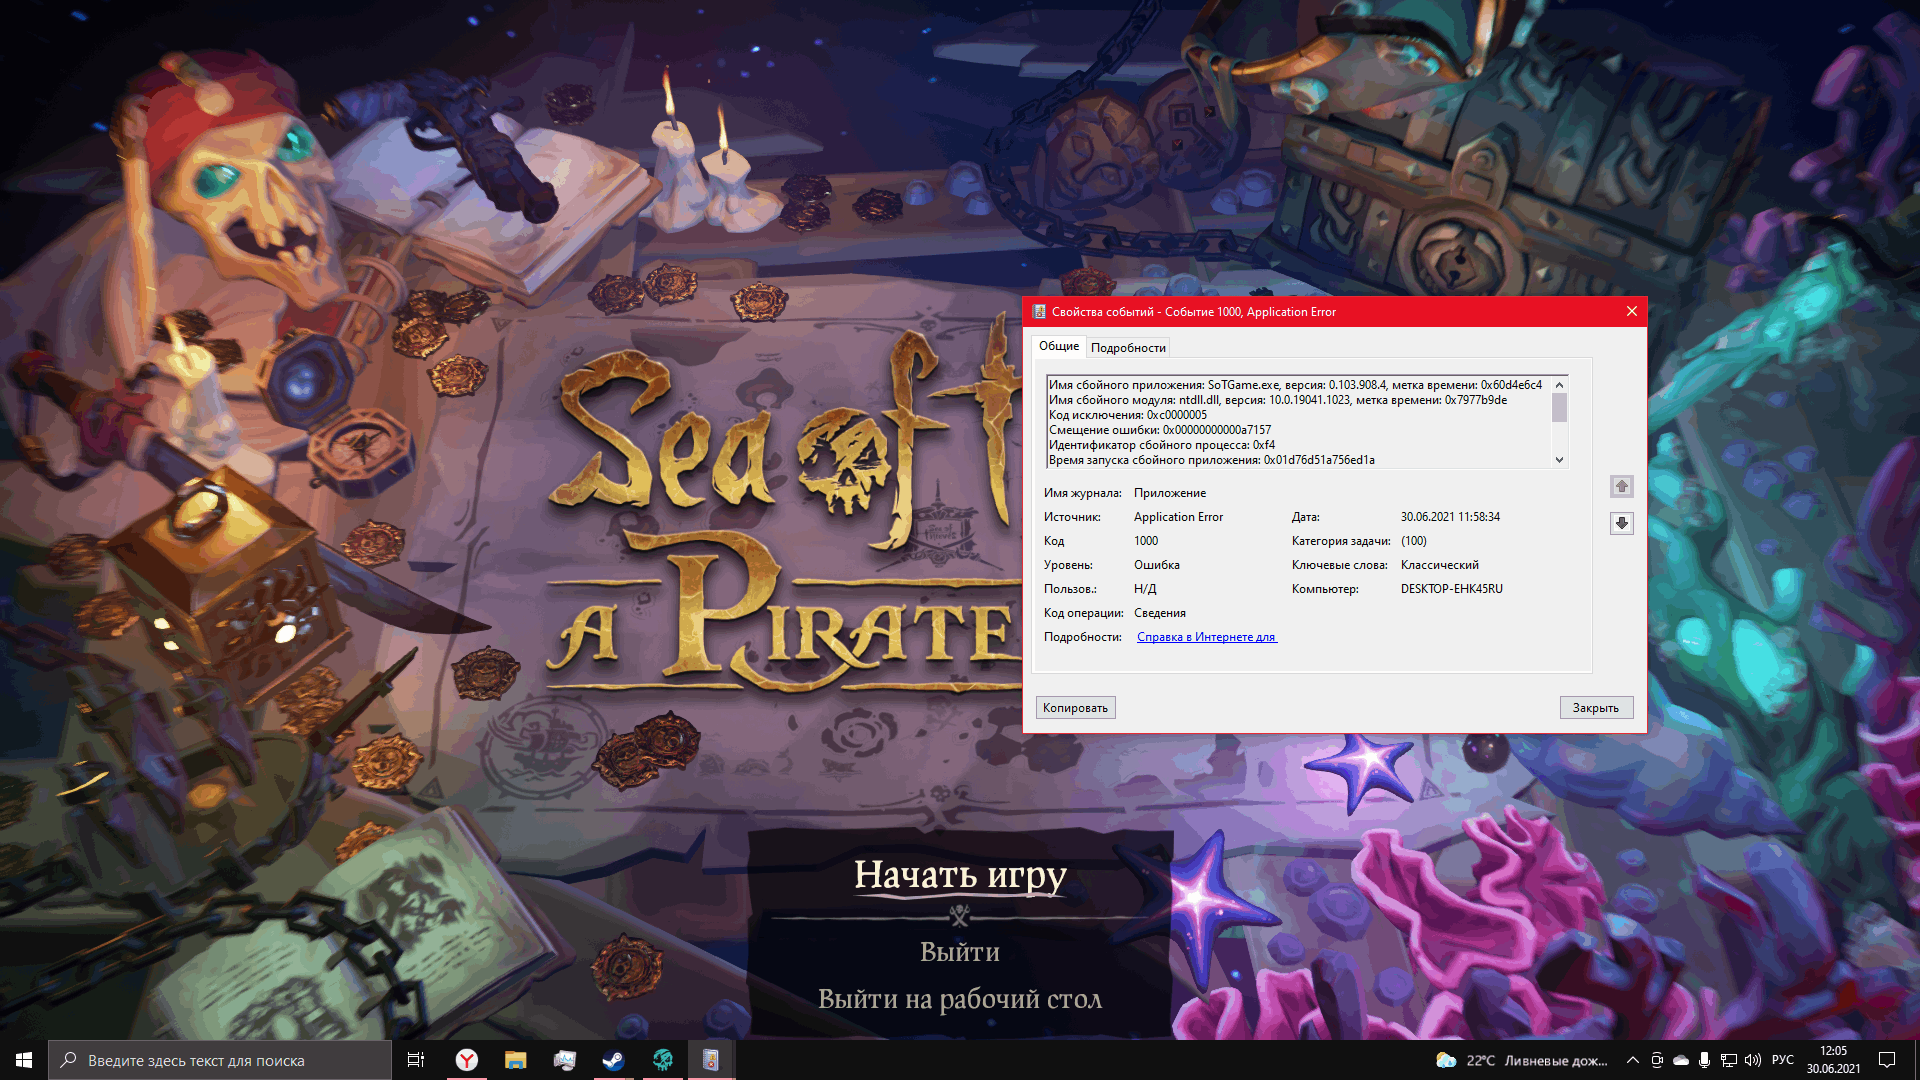1920x1080 pixels.
Task: Click the level value Ошибка
Action: pyautogui.click(x=1157, y=565)
